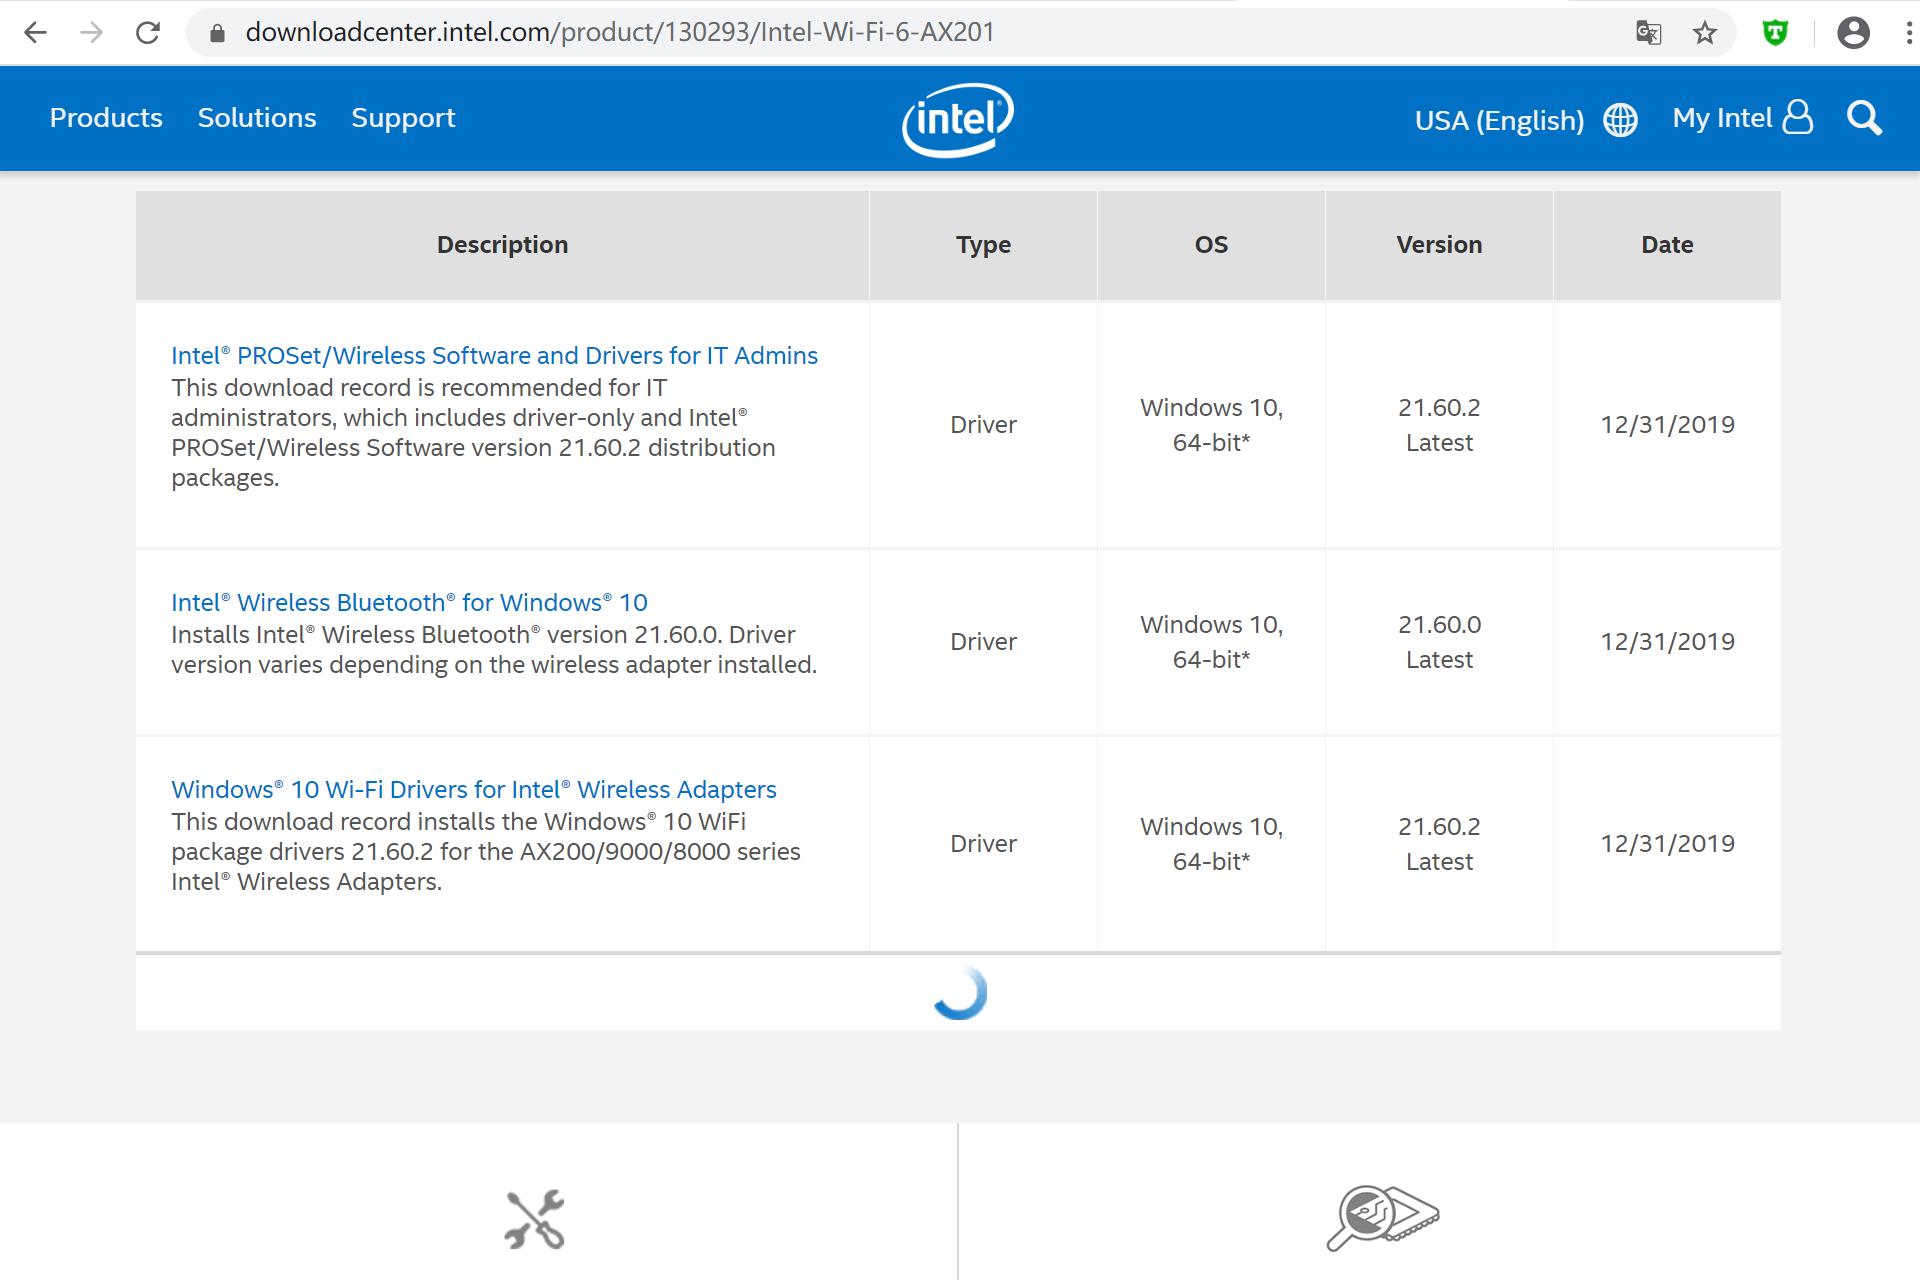
Task: Bookmark this page with the star icon
Action: (x=1705, y=33)
